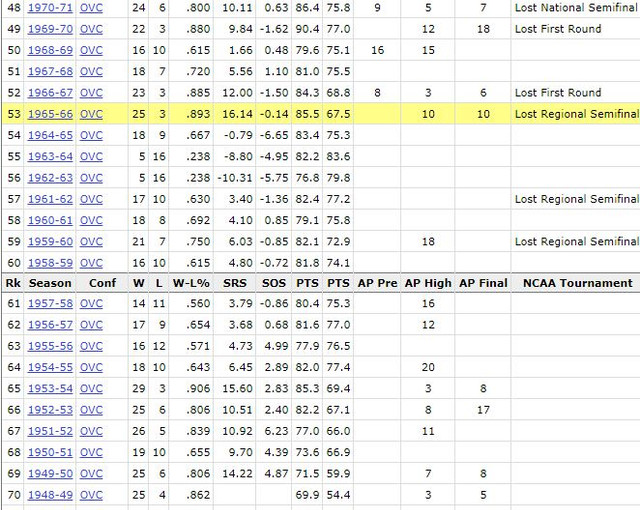
Task: Sort by the W column header
Action: 138,283
